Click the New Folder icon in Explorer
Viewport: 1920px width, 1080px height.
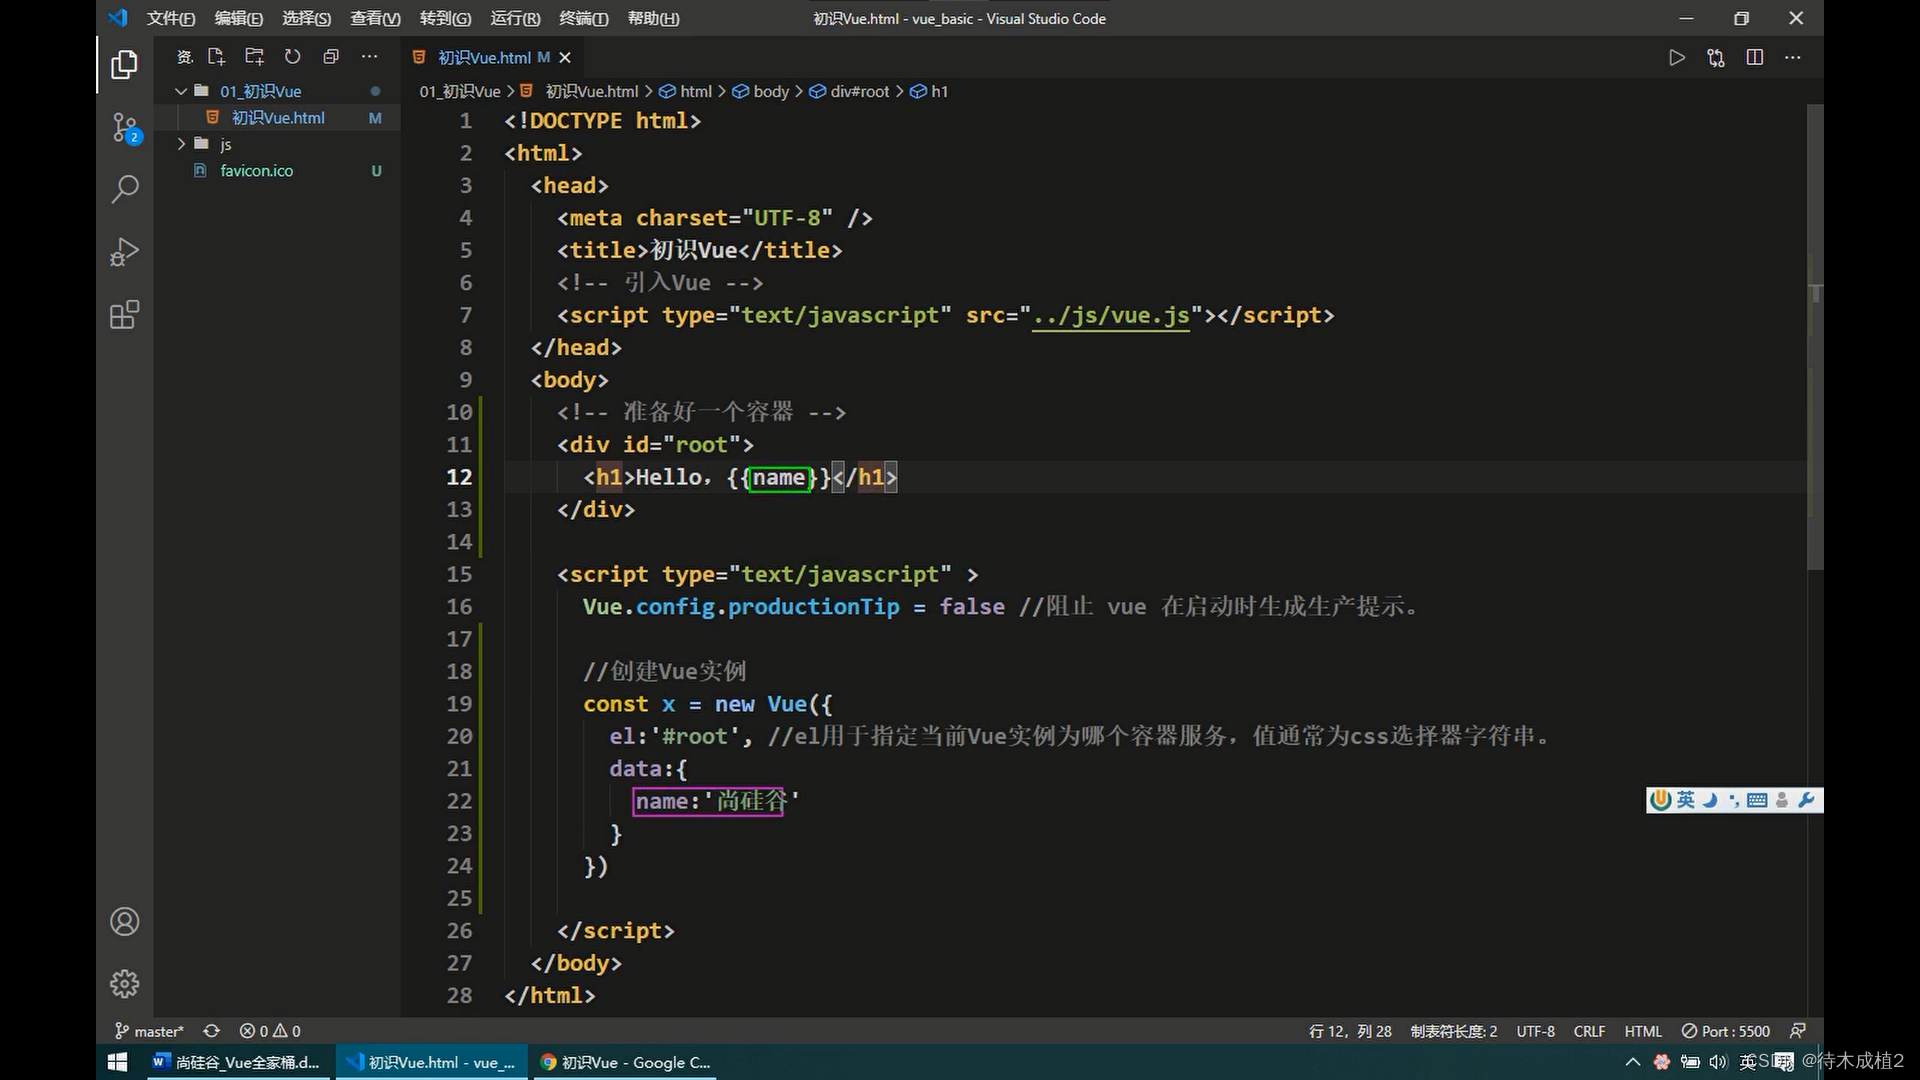[x=254, y=57]
